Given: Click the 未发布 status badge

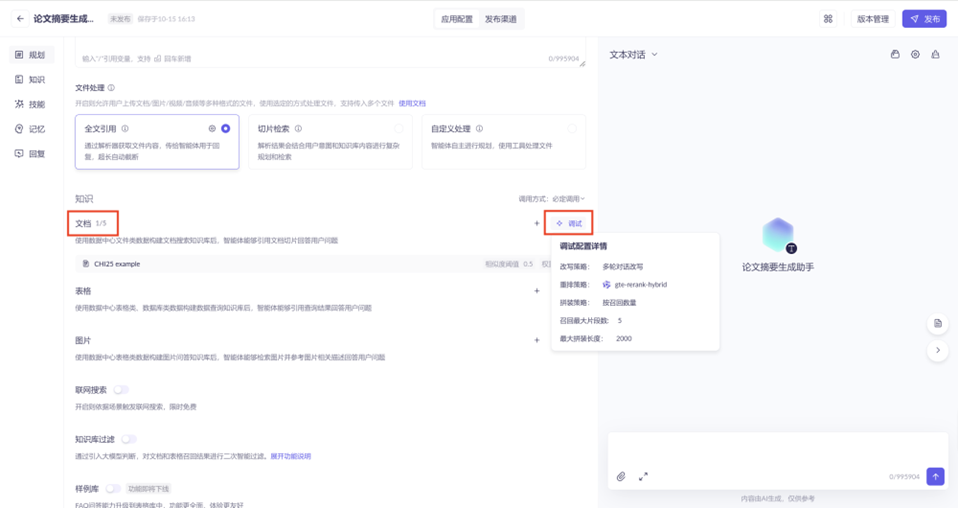Looking at the screenshot, I should click(x=120, y=19).
